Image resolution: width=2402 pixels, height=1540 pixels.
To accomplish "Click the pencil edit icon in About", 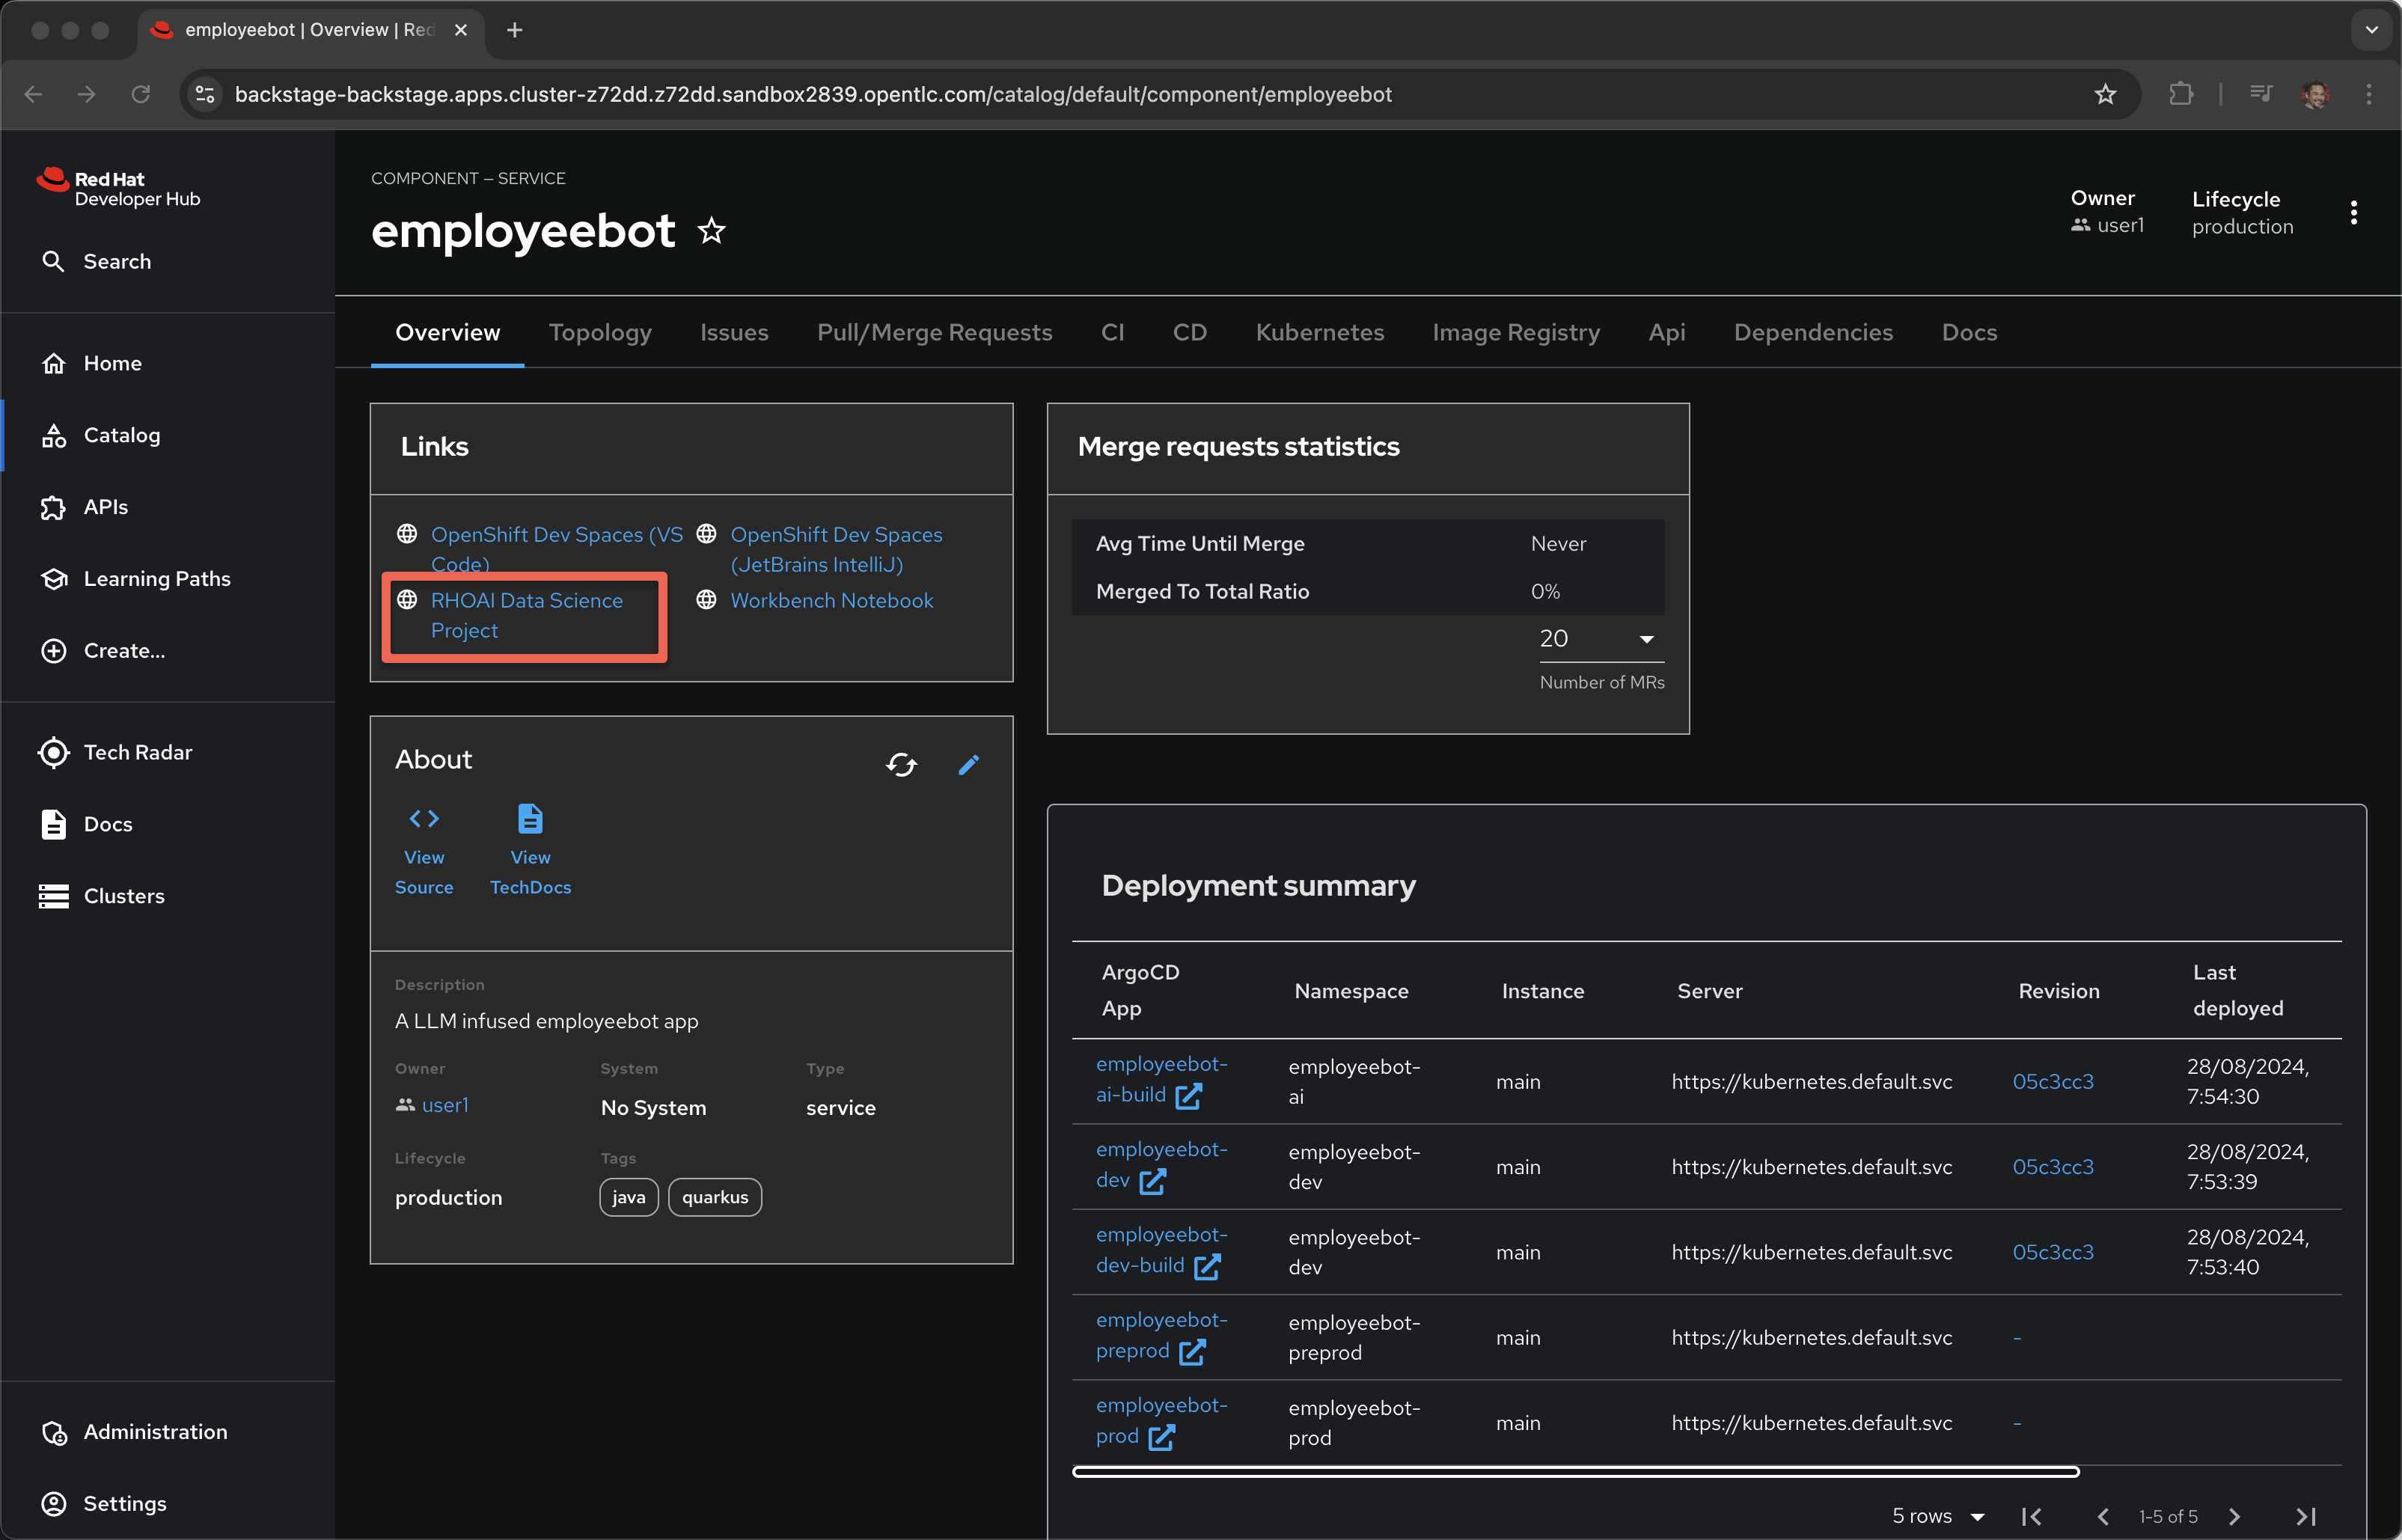I will click(968, 765).
